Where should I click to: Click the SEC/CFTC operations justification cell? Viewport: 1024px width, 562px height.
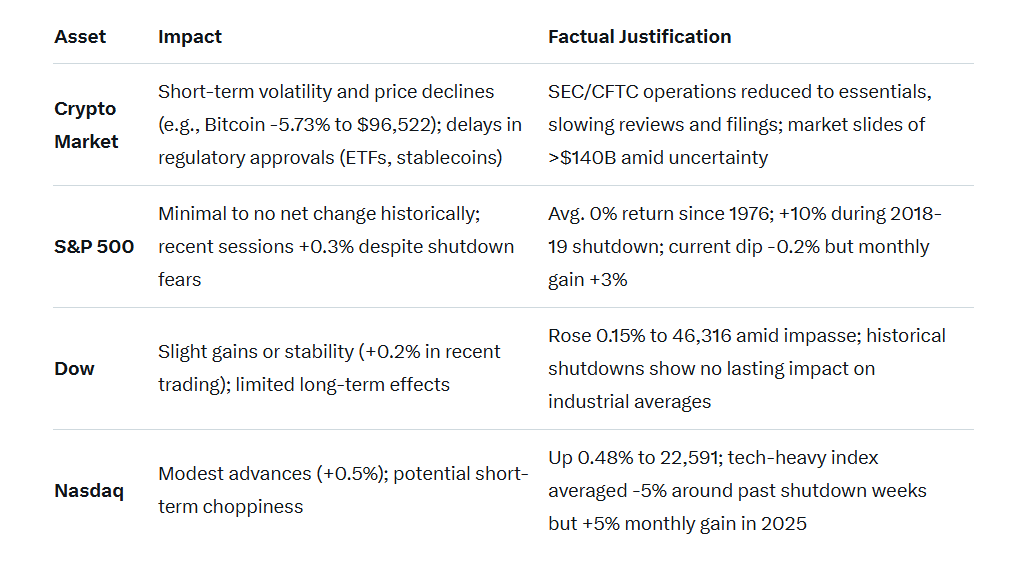[x=740, y=92]
